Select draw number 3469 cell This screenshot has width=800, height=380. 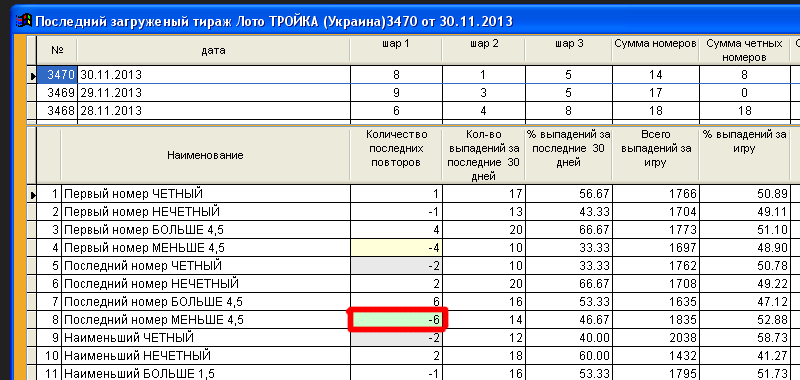click(x=57, y=93)
